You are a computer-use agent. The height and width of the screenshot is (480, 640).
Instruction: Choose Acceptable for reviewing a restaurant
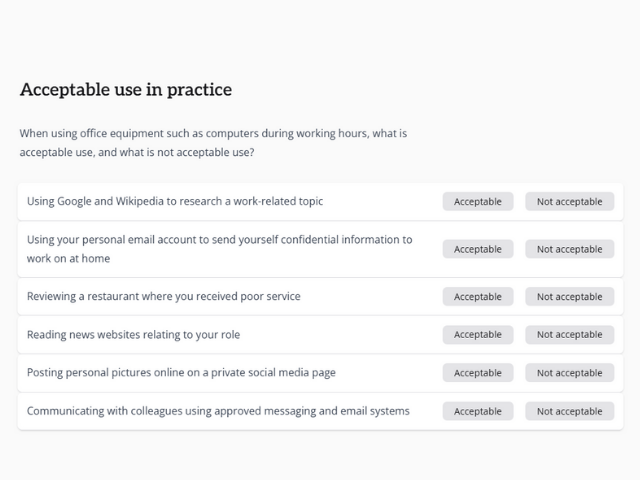click(478, 297)
